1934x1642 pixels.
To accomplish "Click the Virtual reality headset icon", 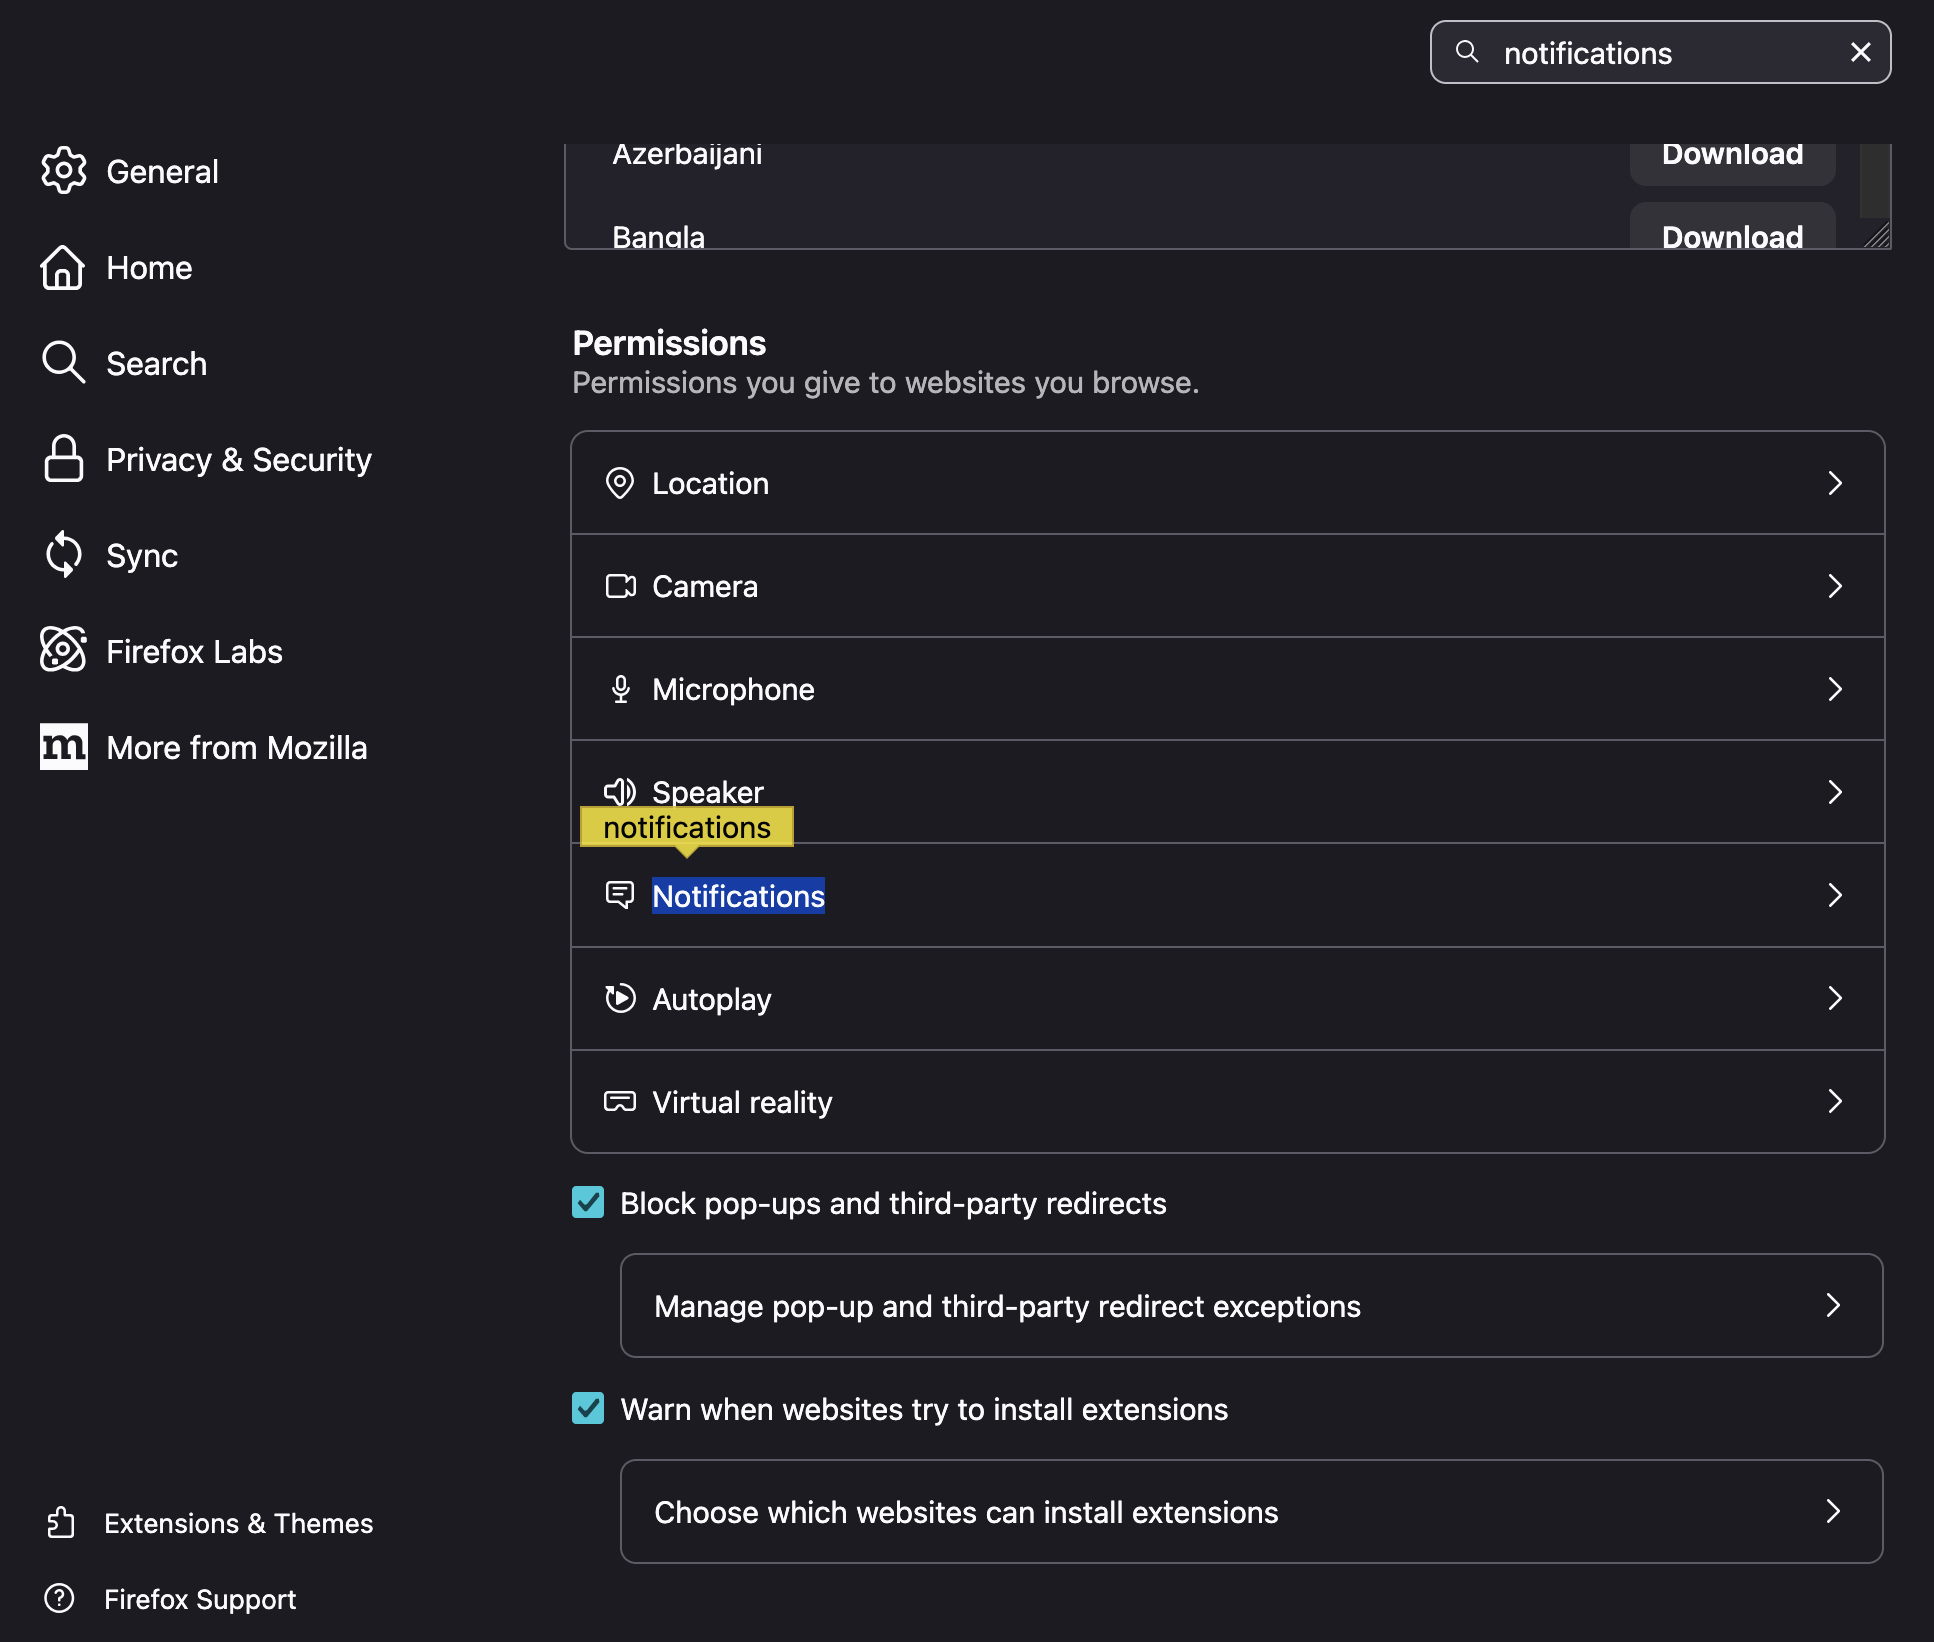I will [x=620, y=1101].
